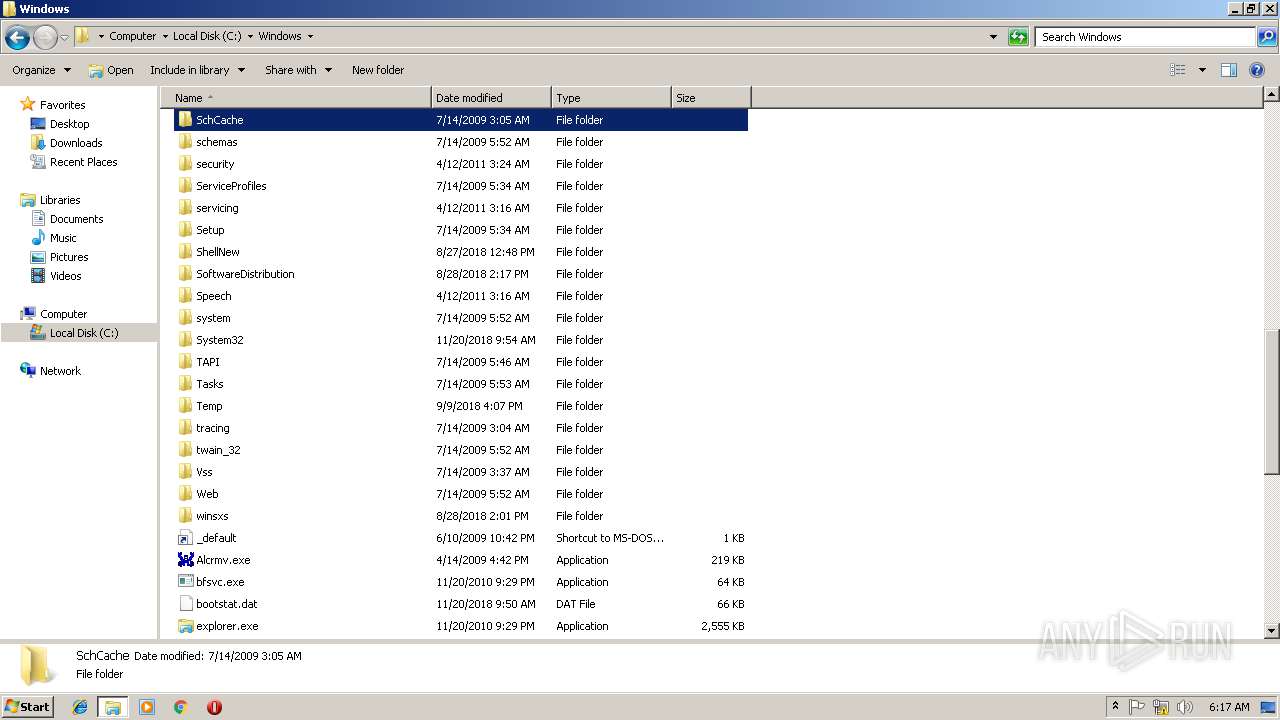Select the Alcrmv.exe application icon
This screenshot has width=1280, height=720.
(185, 560)
